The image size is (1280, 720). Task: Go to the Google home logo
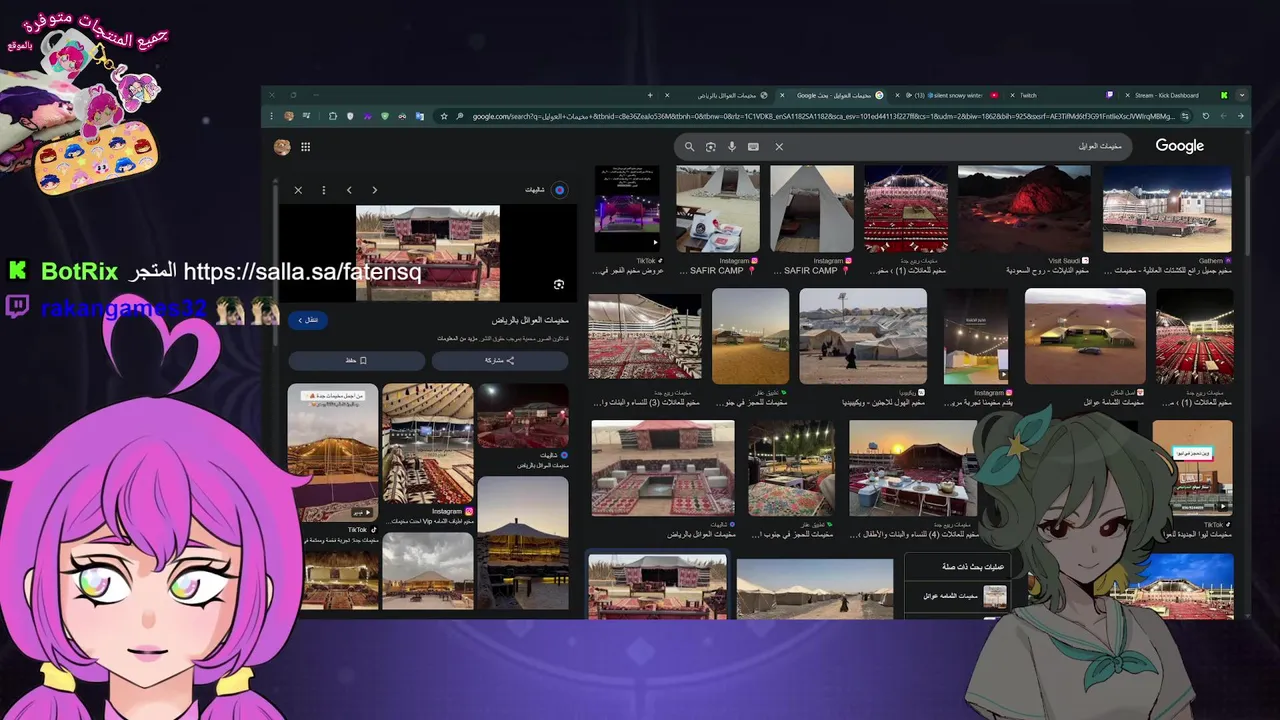pyautogui.click(x=1180, y=146)
